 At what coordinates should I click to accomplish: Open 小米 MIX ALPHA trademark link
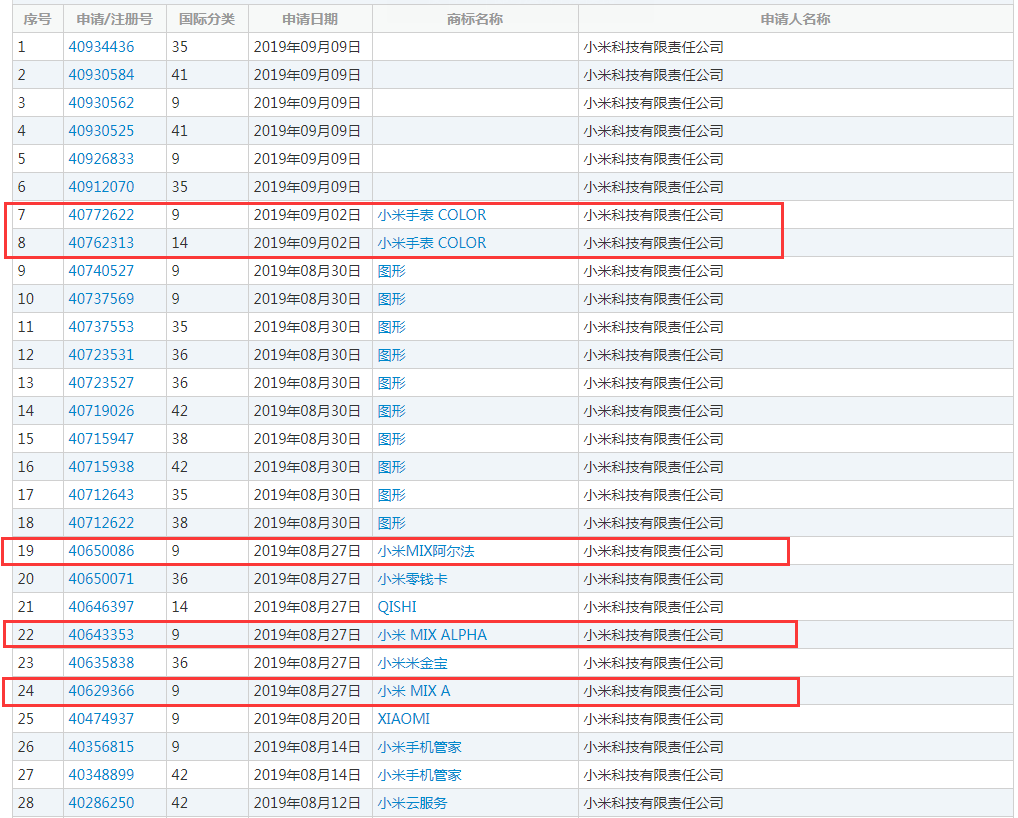[432, 634]
